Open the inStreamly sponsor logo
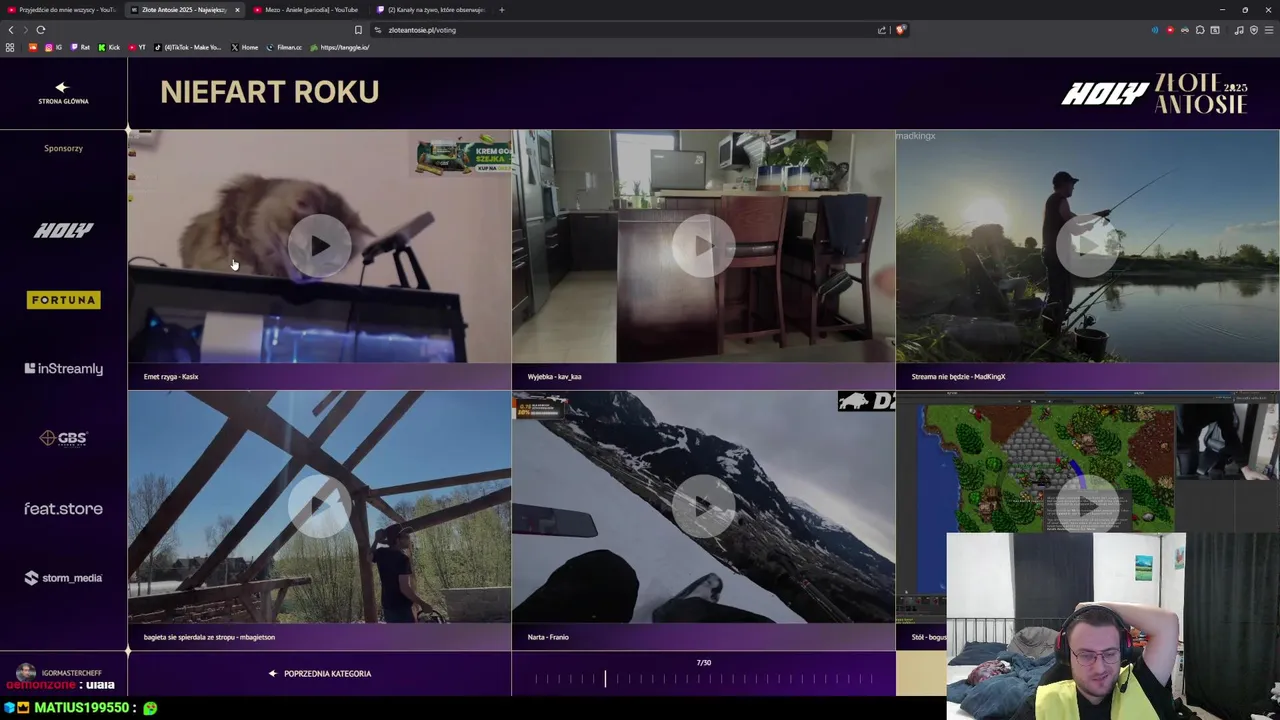The image size is (1280, 720). 63,369
